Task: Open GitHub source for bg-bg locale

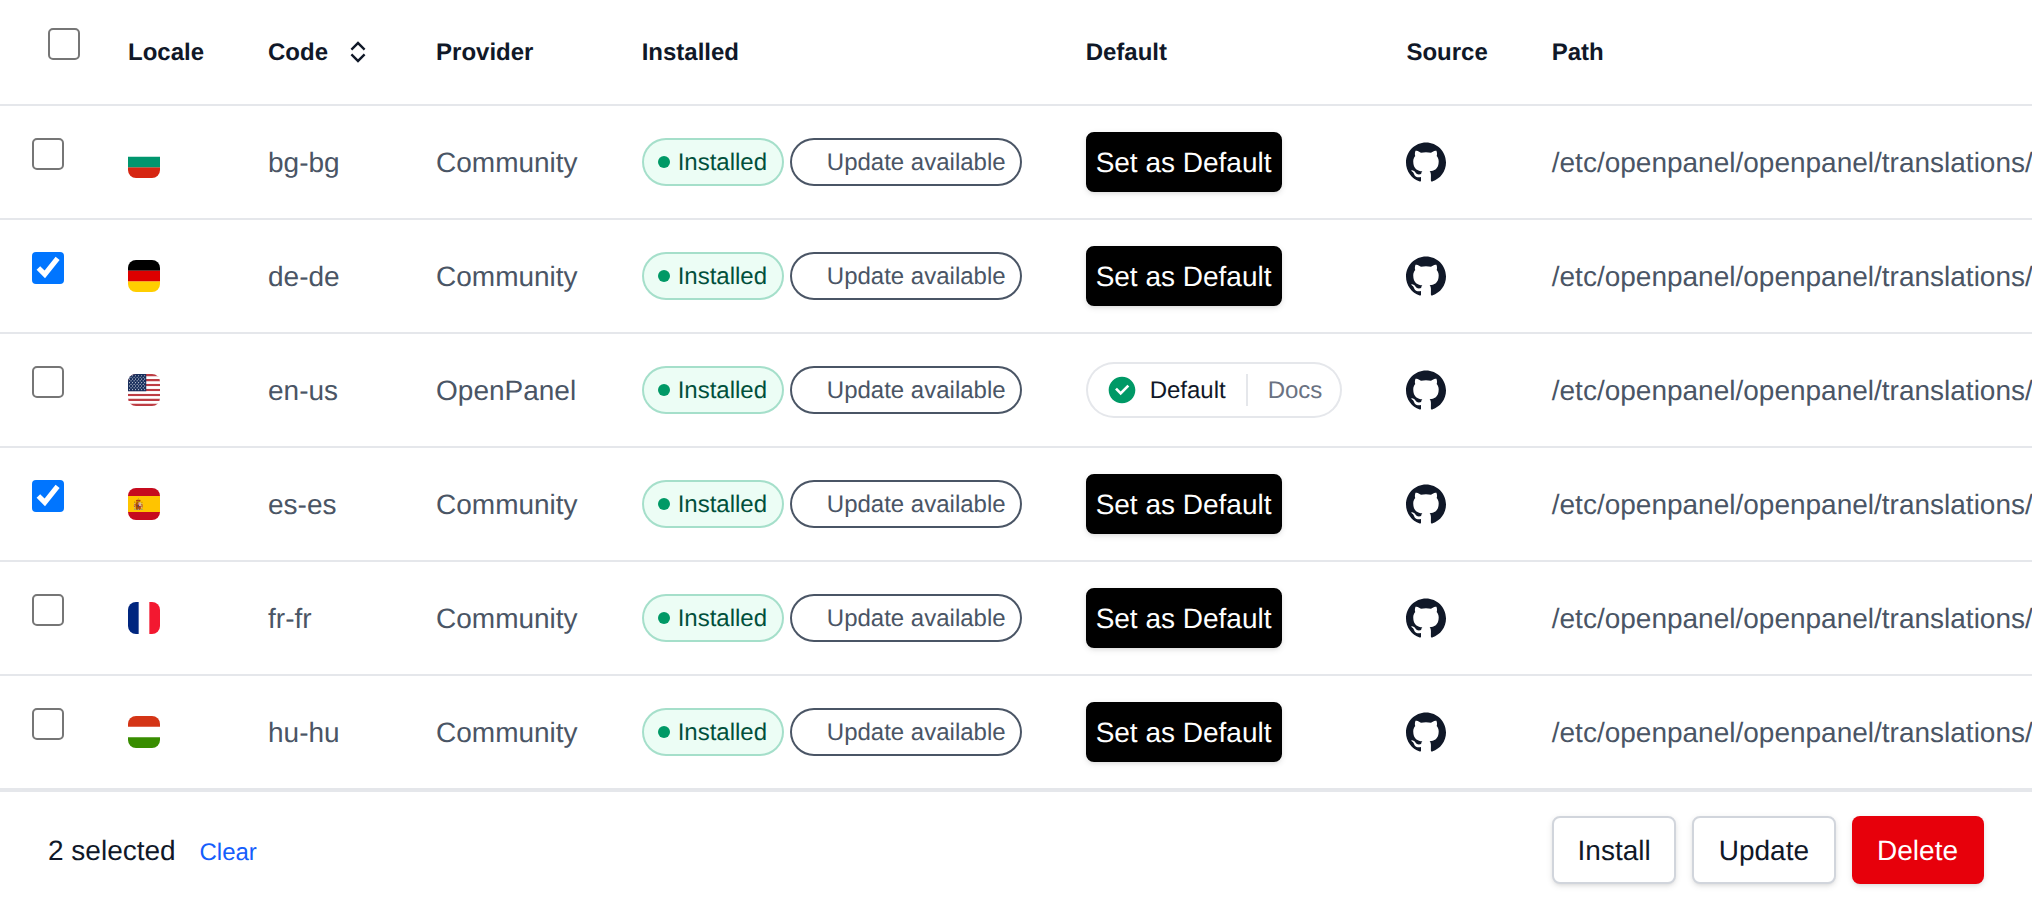Action: point(1425,162)
